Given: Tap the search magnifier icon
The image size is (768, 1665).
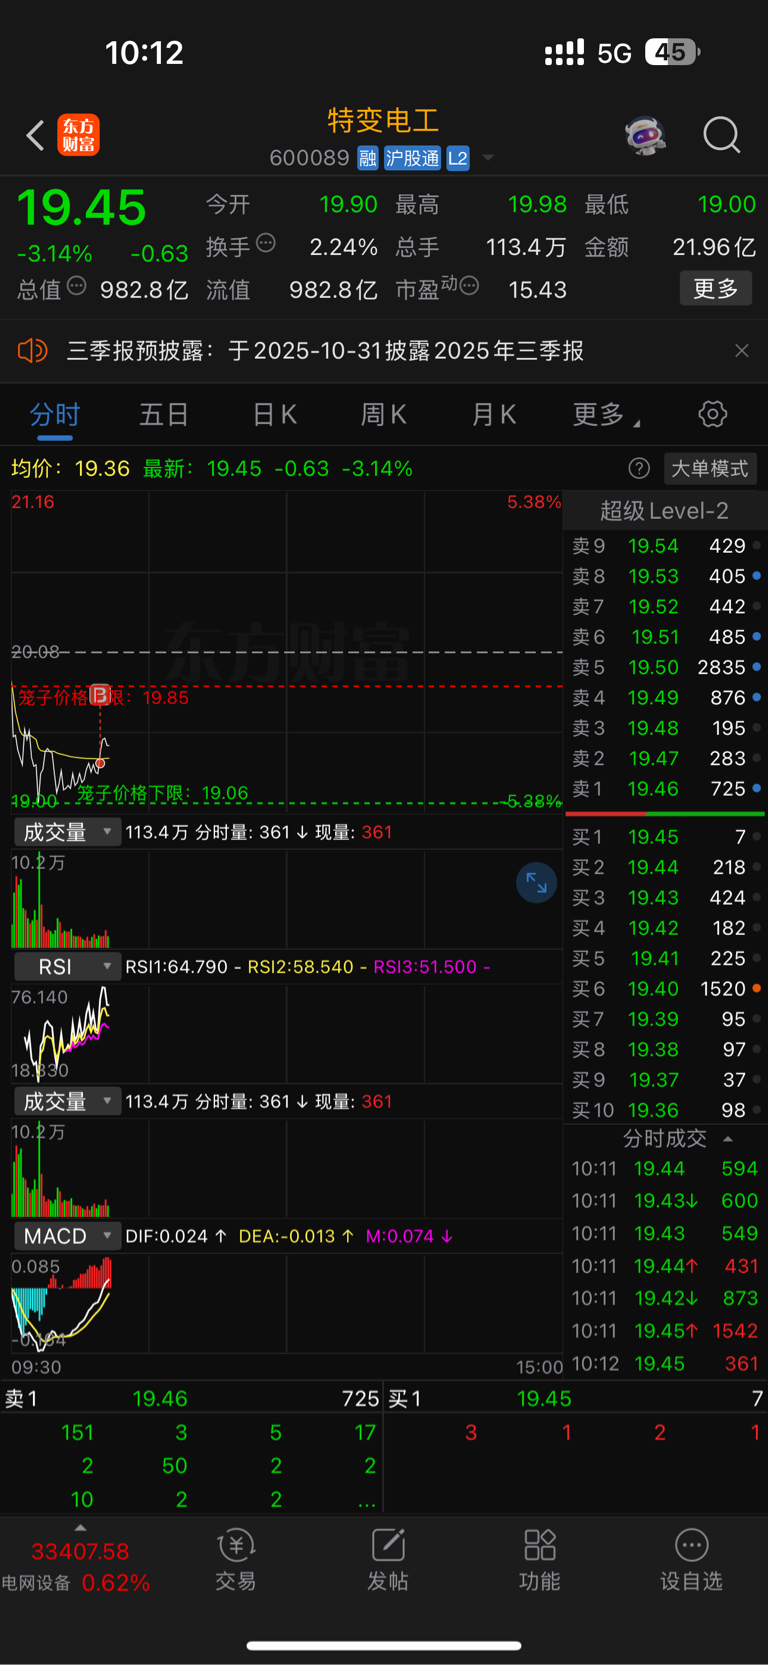Looking at the screenshot, I should tap(721, 135).
